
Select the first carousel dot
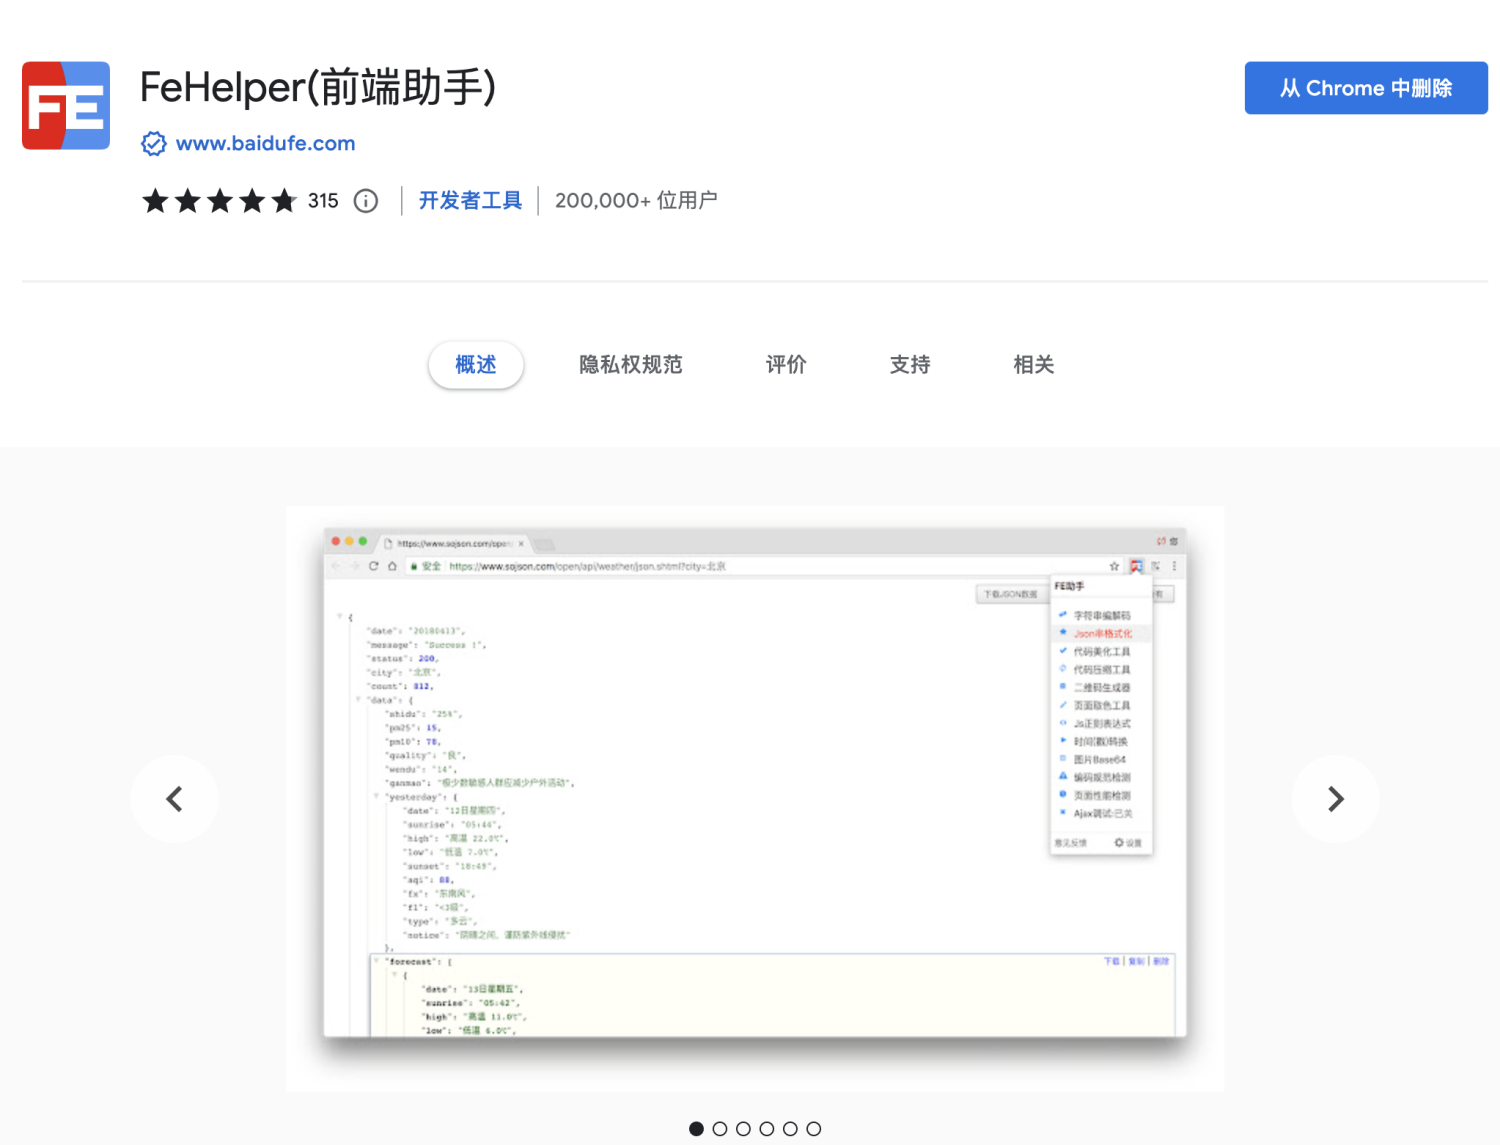[x=696, y=1129]
